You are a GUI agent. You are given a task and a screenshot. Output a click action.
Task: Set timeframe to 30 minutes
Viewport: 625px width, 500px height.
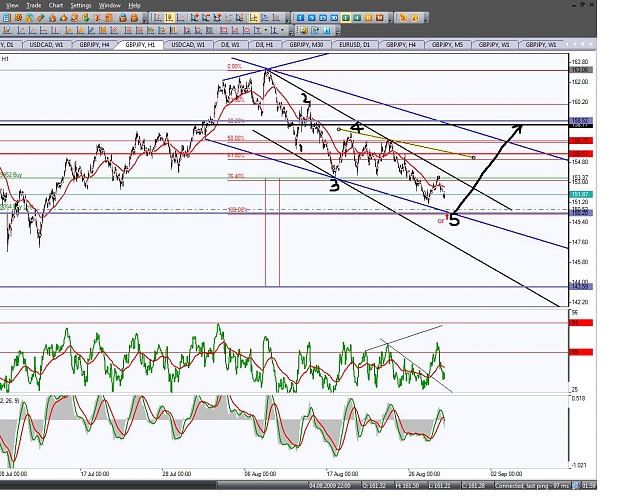click(334, 18)
